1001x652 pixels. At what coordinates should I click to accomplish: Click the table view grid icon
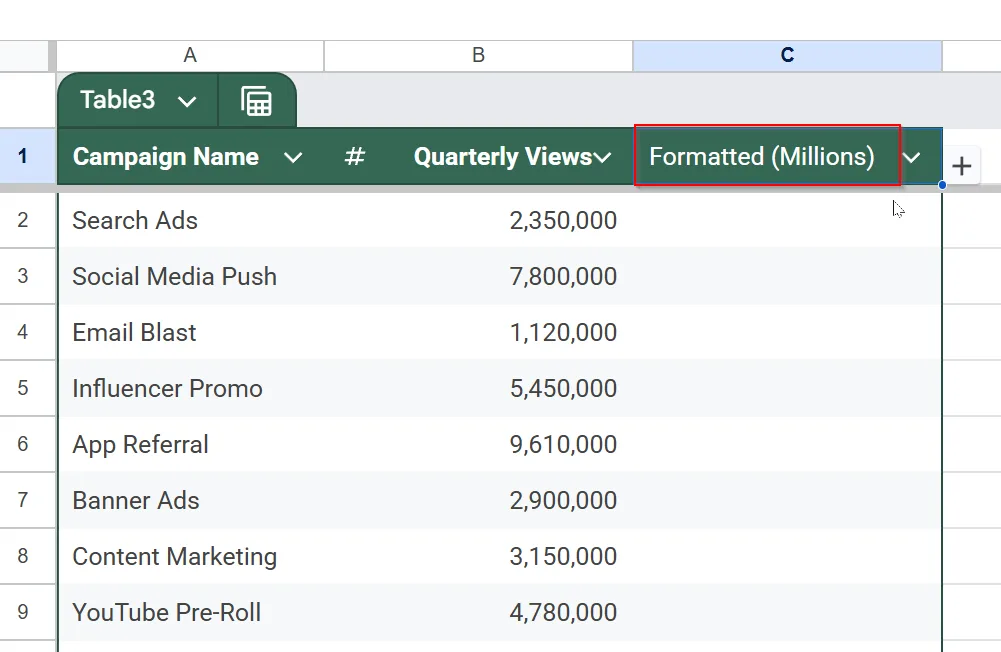coord(257,101)
